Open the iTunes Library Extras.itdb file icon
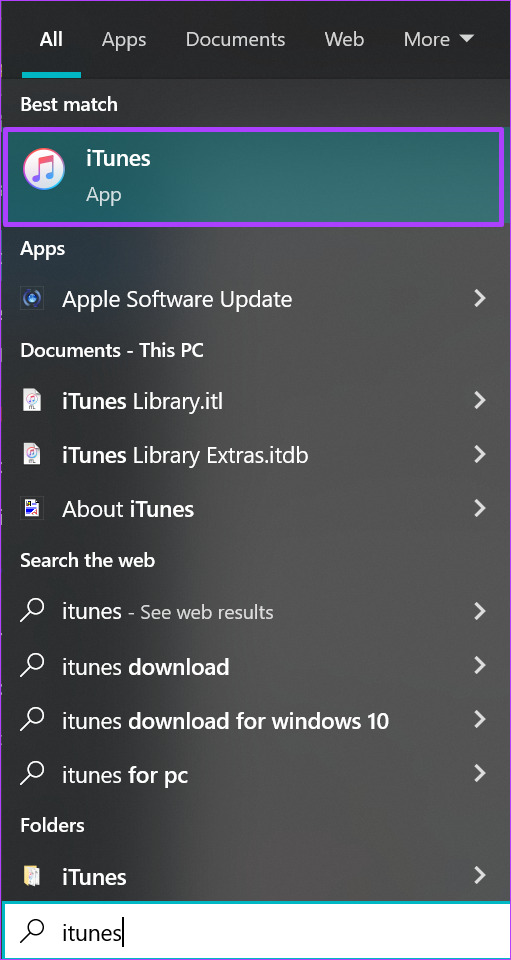The height and width of the screenshot is (960, 511). pos(32,455)
